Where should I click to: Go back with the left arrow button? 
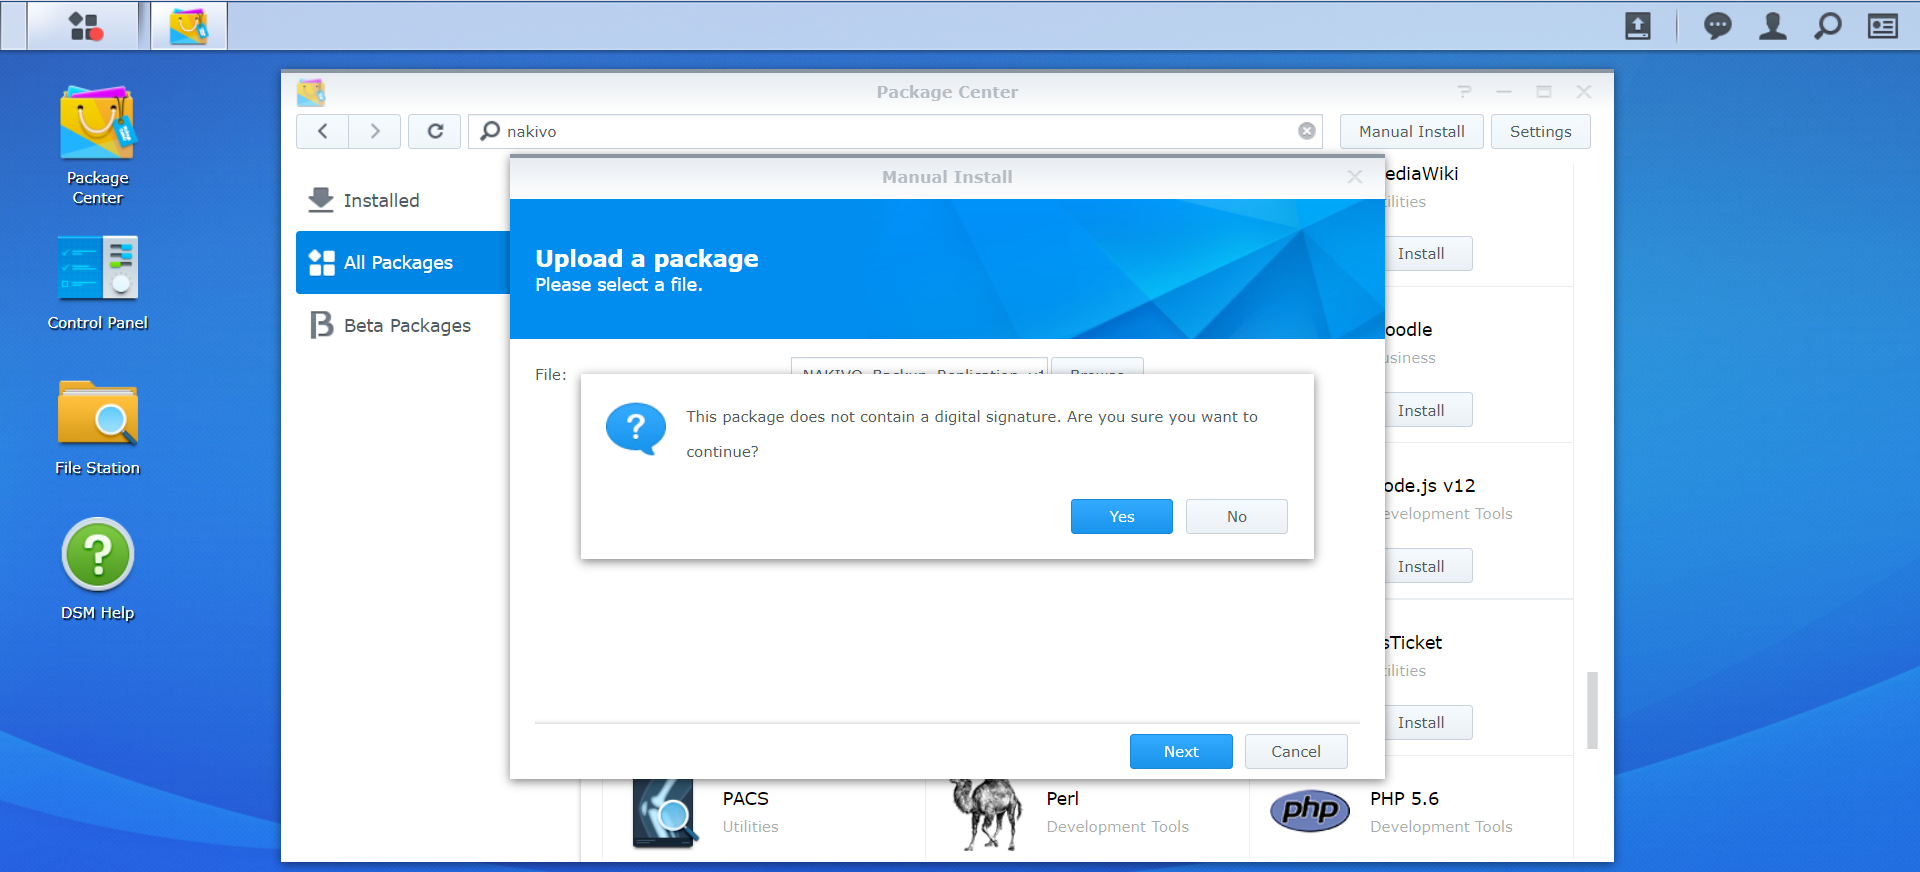[x=323, y=131]
